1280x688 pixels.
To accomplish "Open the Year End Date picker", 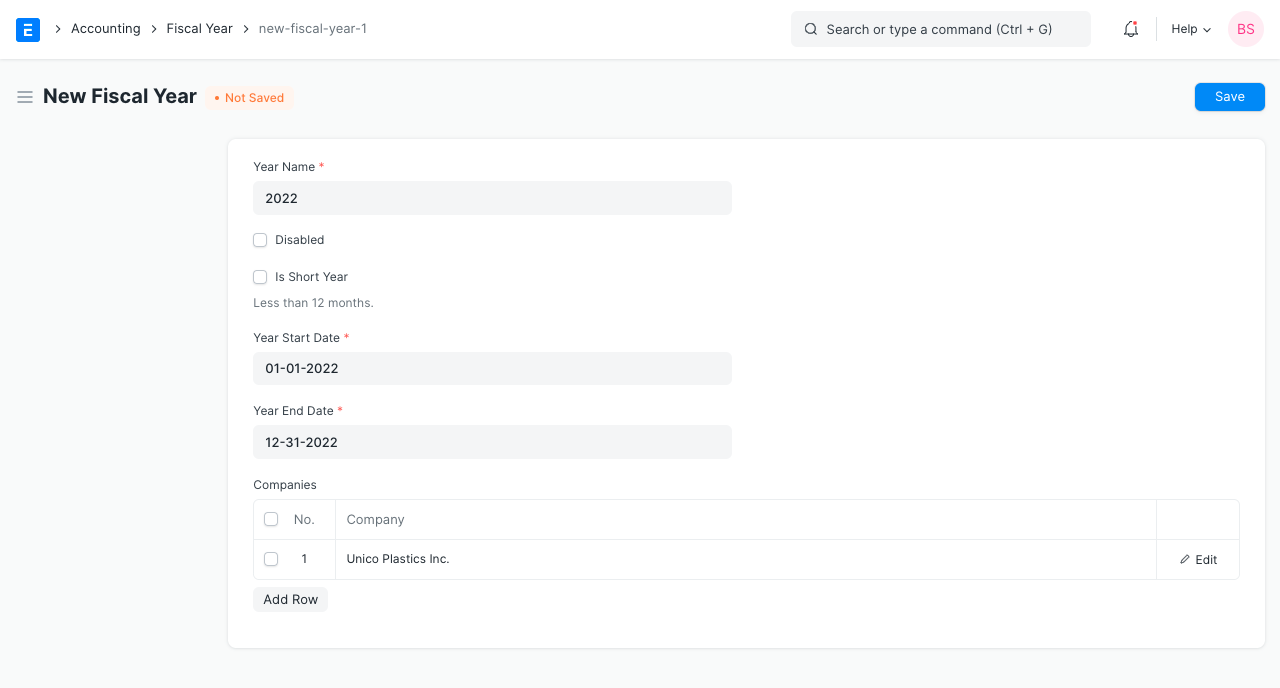I will pyautogui.click(x=492, y=442).
